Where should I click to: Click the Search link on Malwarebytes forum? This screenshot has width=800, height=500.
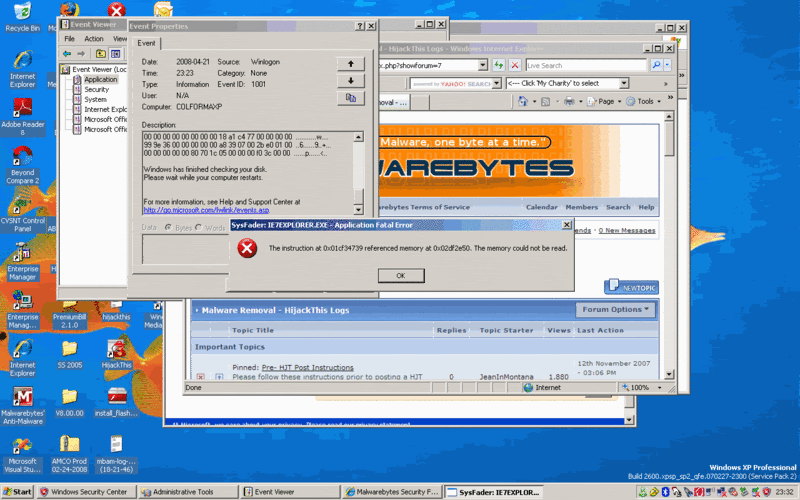(618, 207)
